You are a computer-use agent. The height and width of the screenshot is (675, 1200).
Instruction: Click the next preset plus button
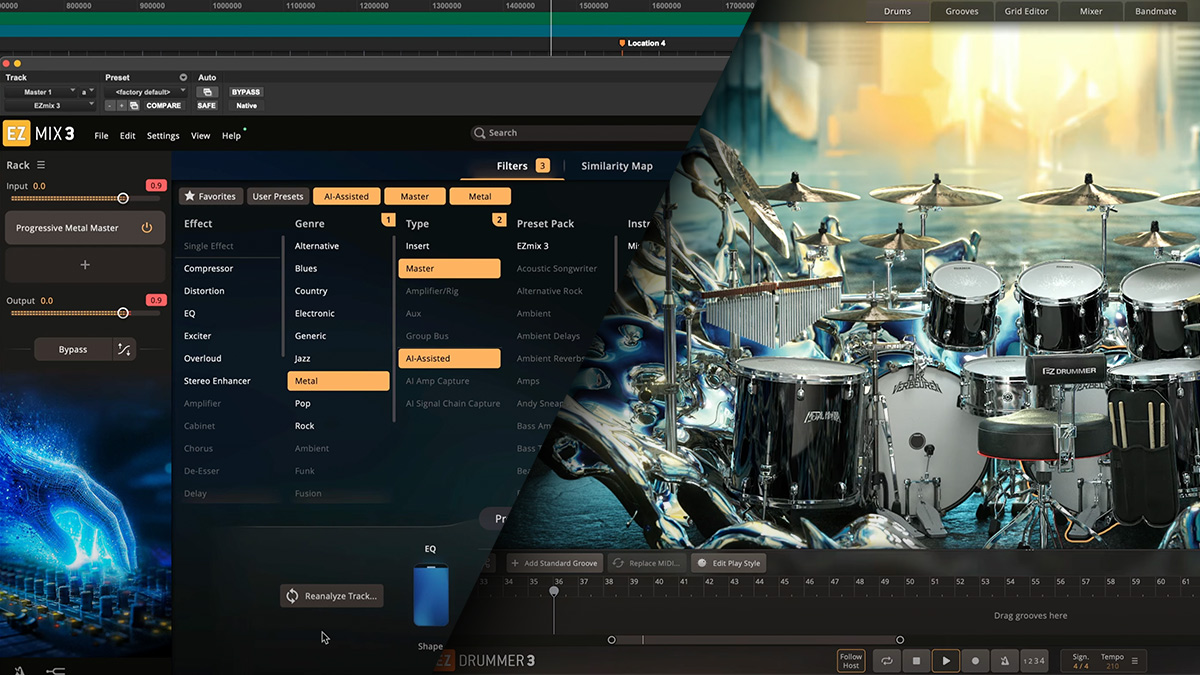point(122,105)
